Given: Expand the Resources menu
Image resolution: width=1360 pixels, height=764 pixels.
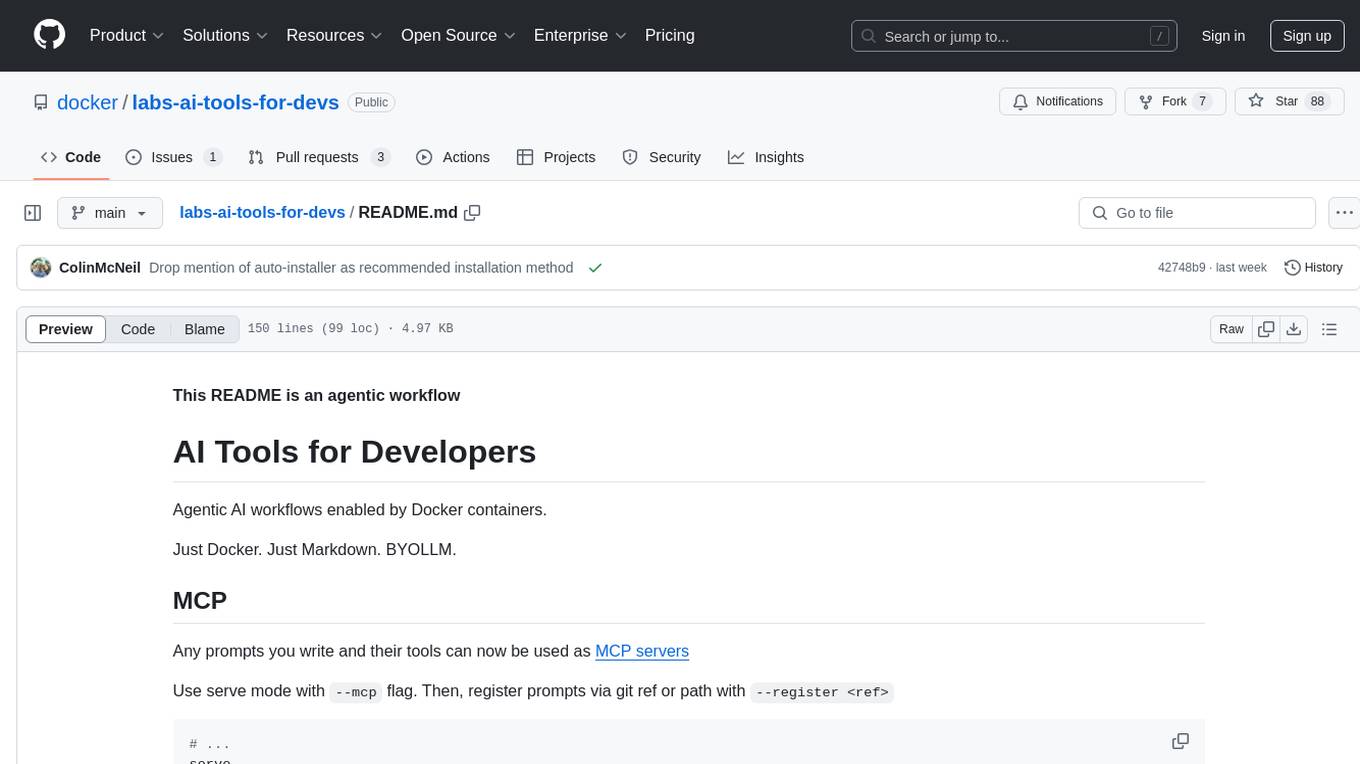Looking at the screenshot, I should pyautogui.click(x=334, y=35).
